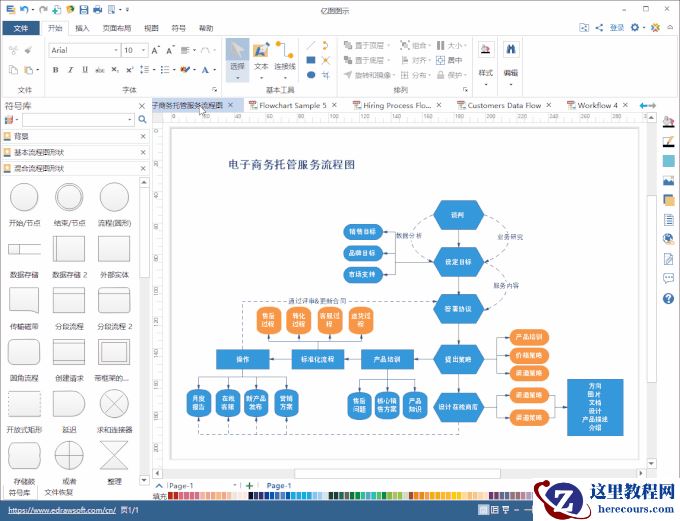Toggle Bold formatting
Viewport: 680px width, 521px height.
56,70
